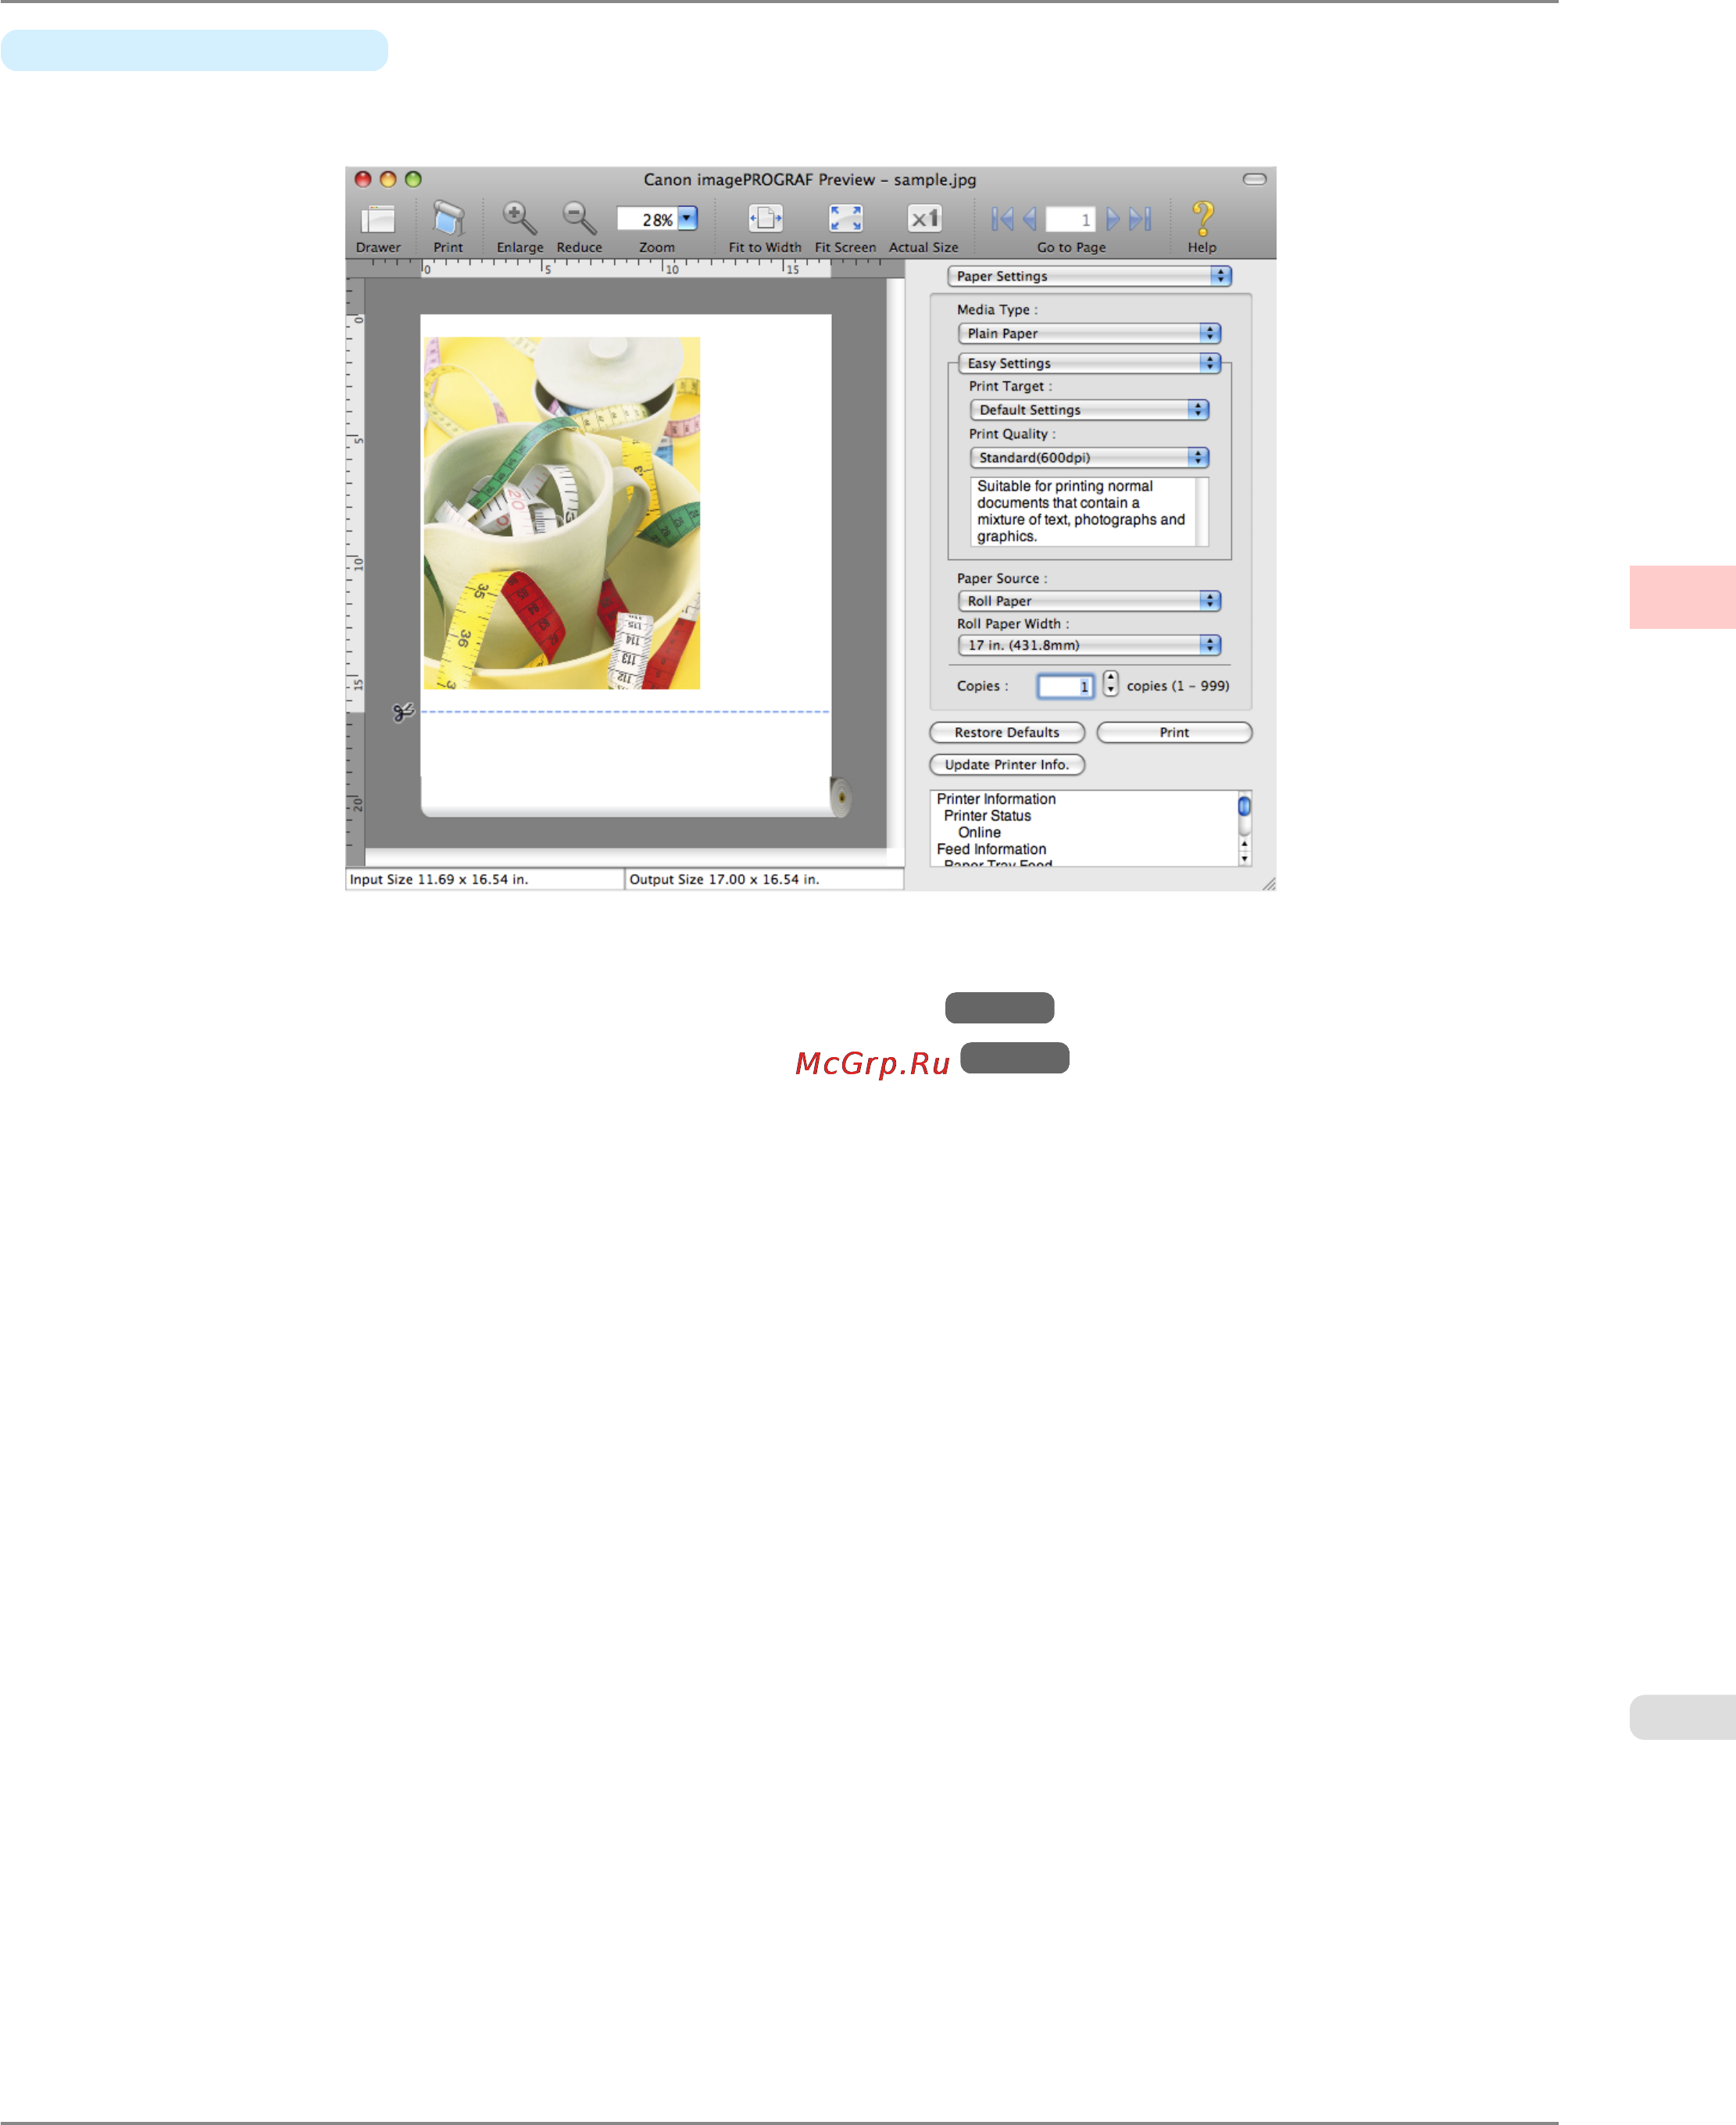Open Roll Paper Width 17 in. dropdown
Image resolution: width=1736 pixels, height=2125 pixels.
pyautogui.click(x=1089, y=645)
